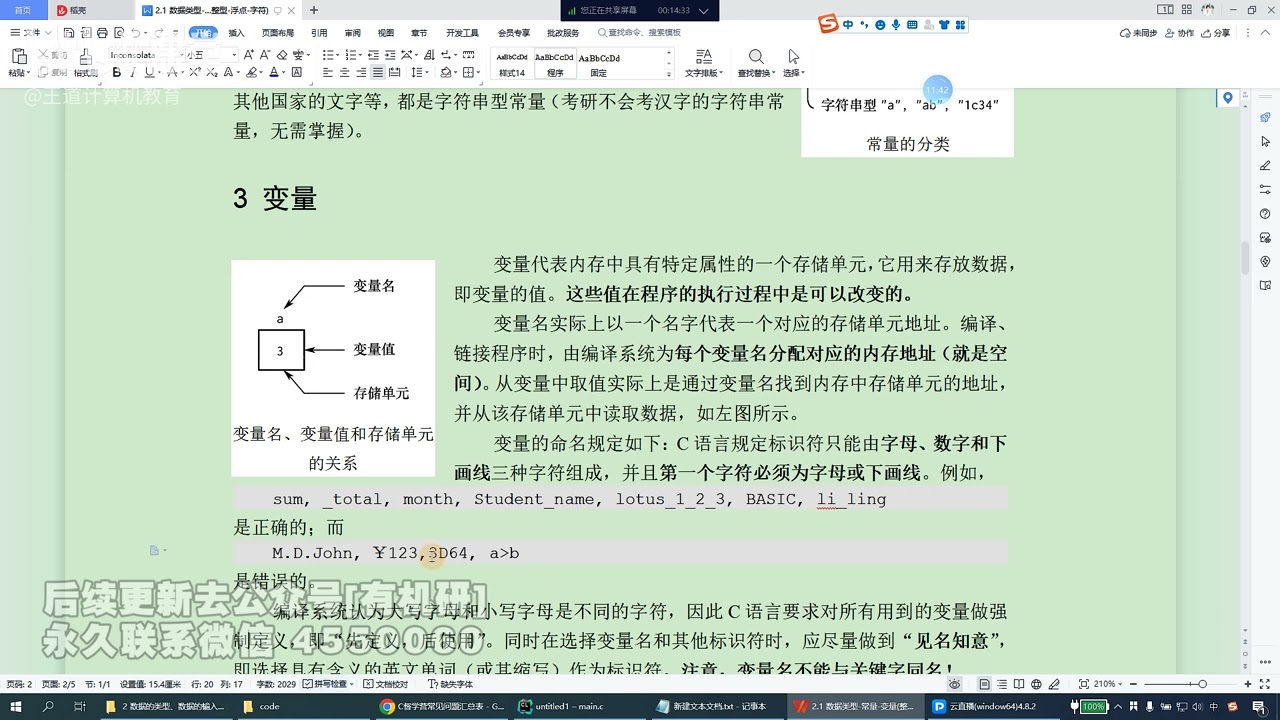Click the 未同步 sync button
The image size is (1280, 720).
tap(1138, 33)
